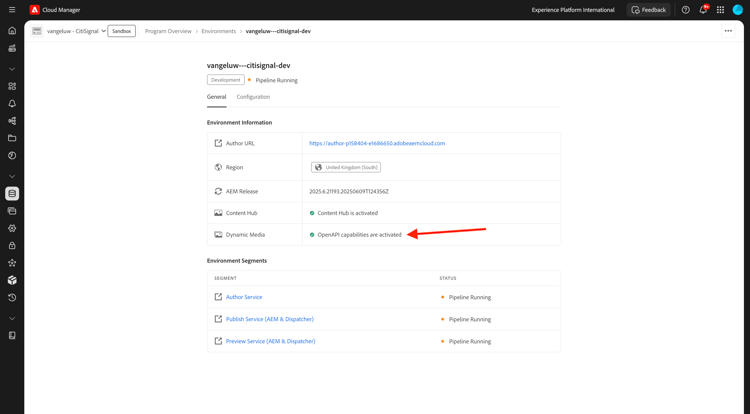Viewport: 750px width, 414px height.
Task: Open the hamburger navigation menu
Action: point(12,10)
